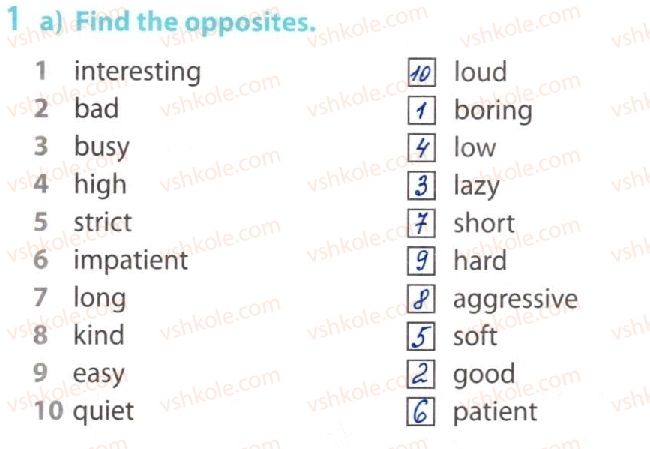650x449 pixels.
Task: Click the answer box beside "soft"
Action: [422, 336]
